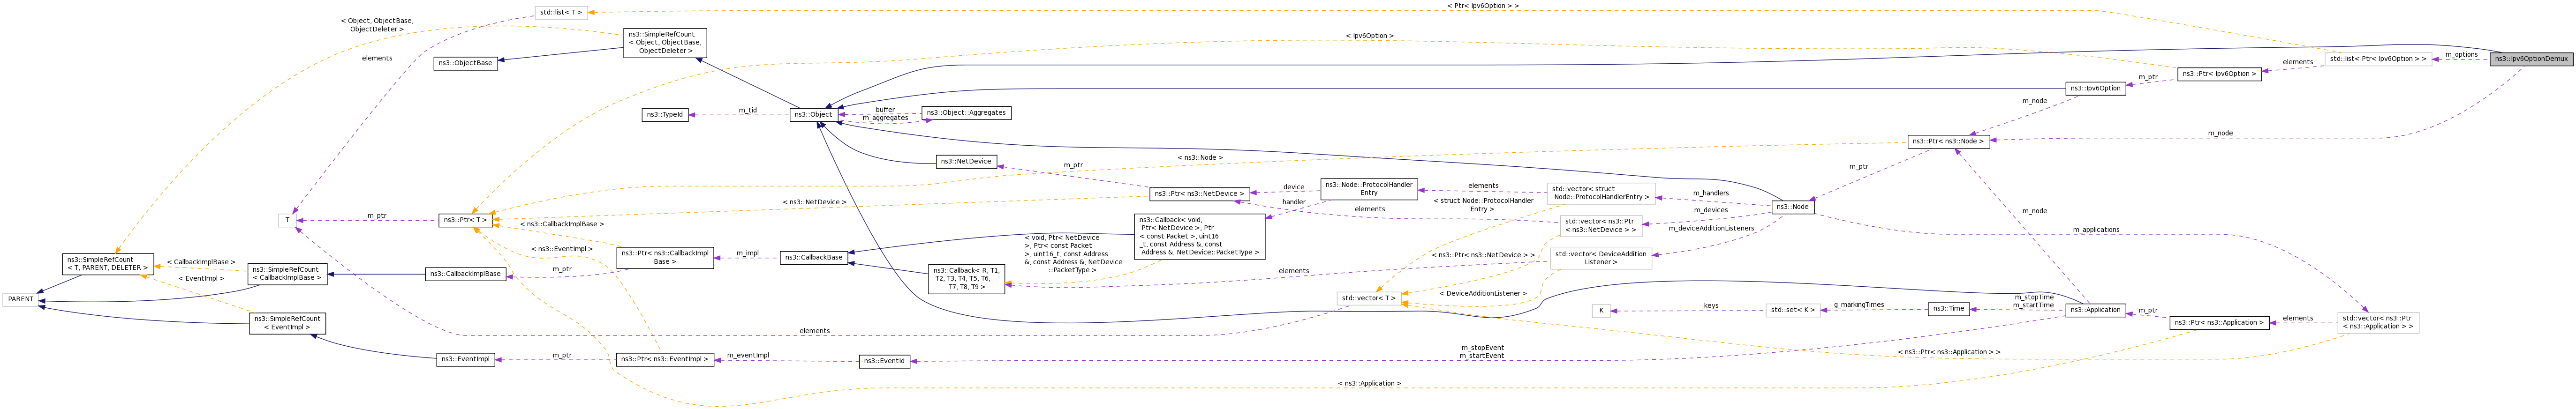This screenshot has height=409, width=2576.
Task: Click the ns3::Object node
Action: pyautogui.click(x=813, y=115)
